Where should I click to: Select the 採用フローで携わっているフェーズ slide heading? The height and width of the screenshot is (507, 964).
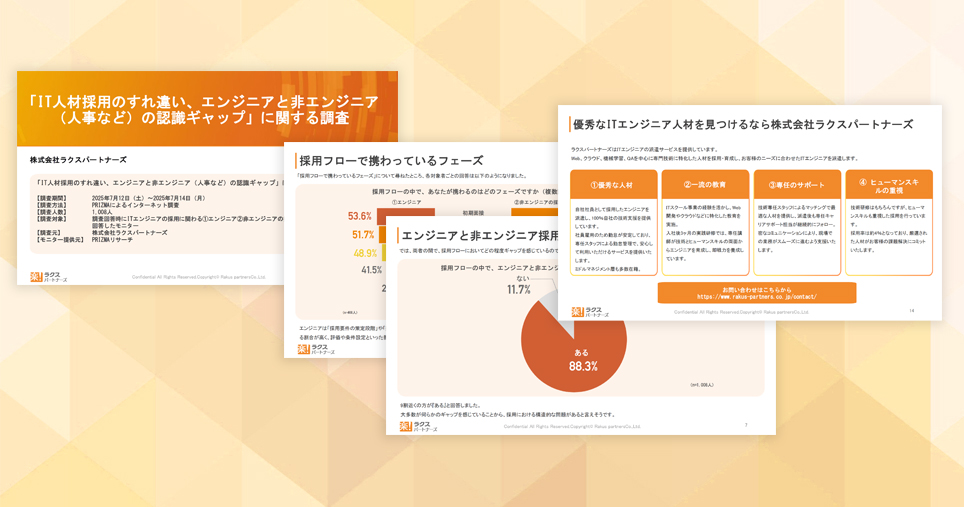(x=391, y=161)
